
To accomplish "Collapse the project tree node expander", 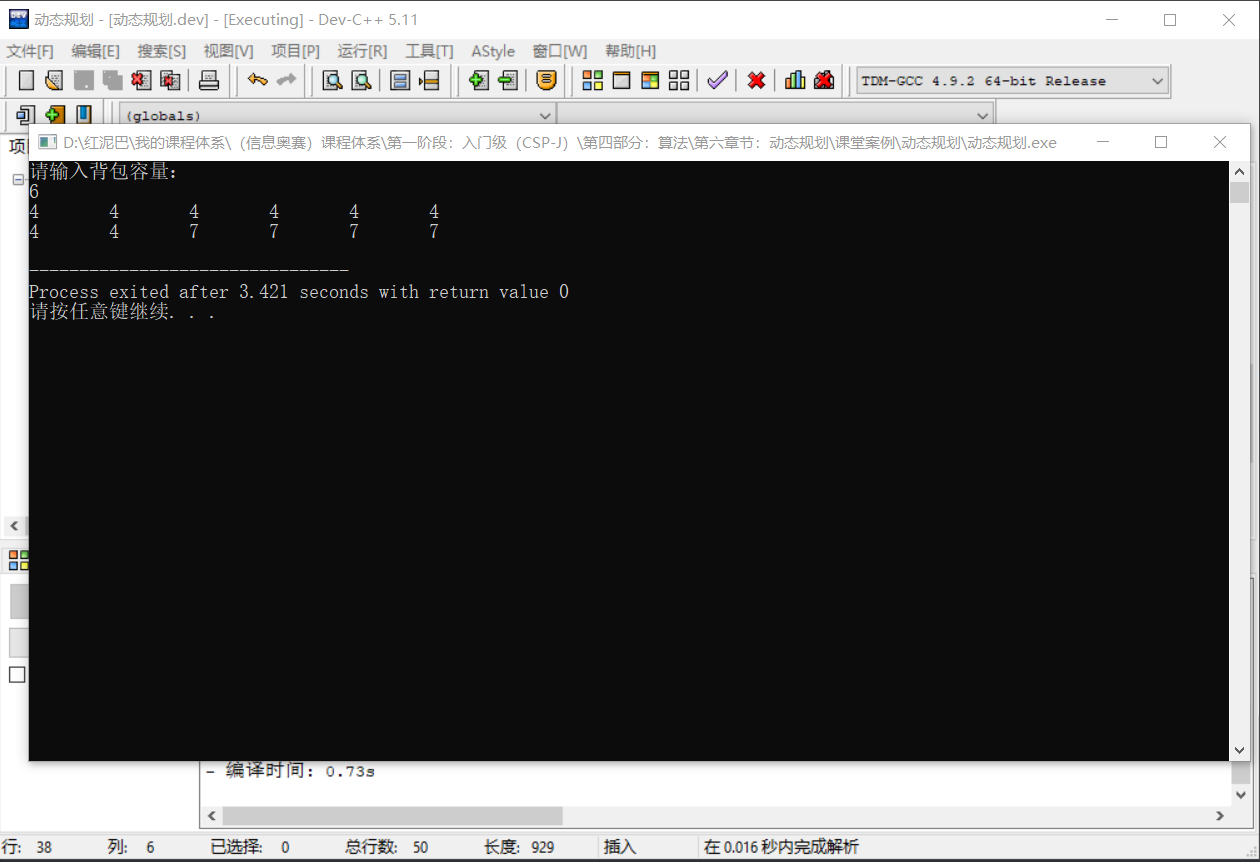I will (x=17, y=180).
